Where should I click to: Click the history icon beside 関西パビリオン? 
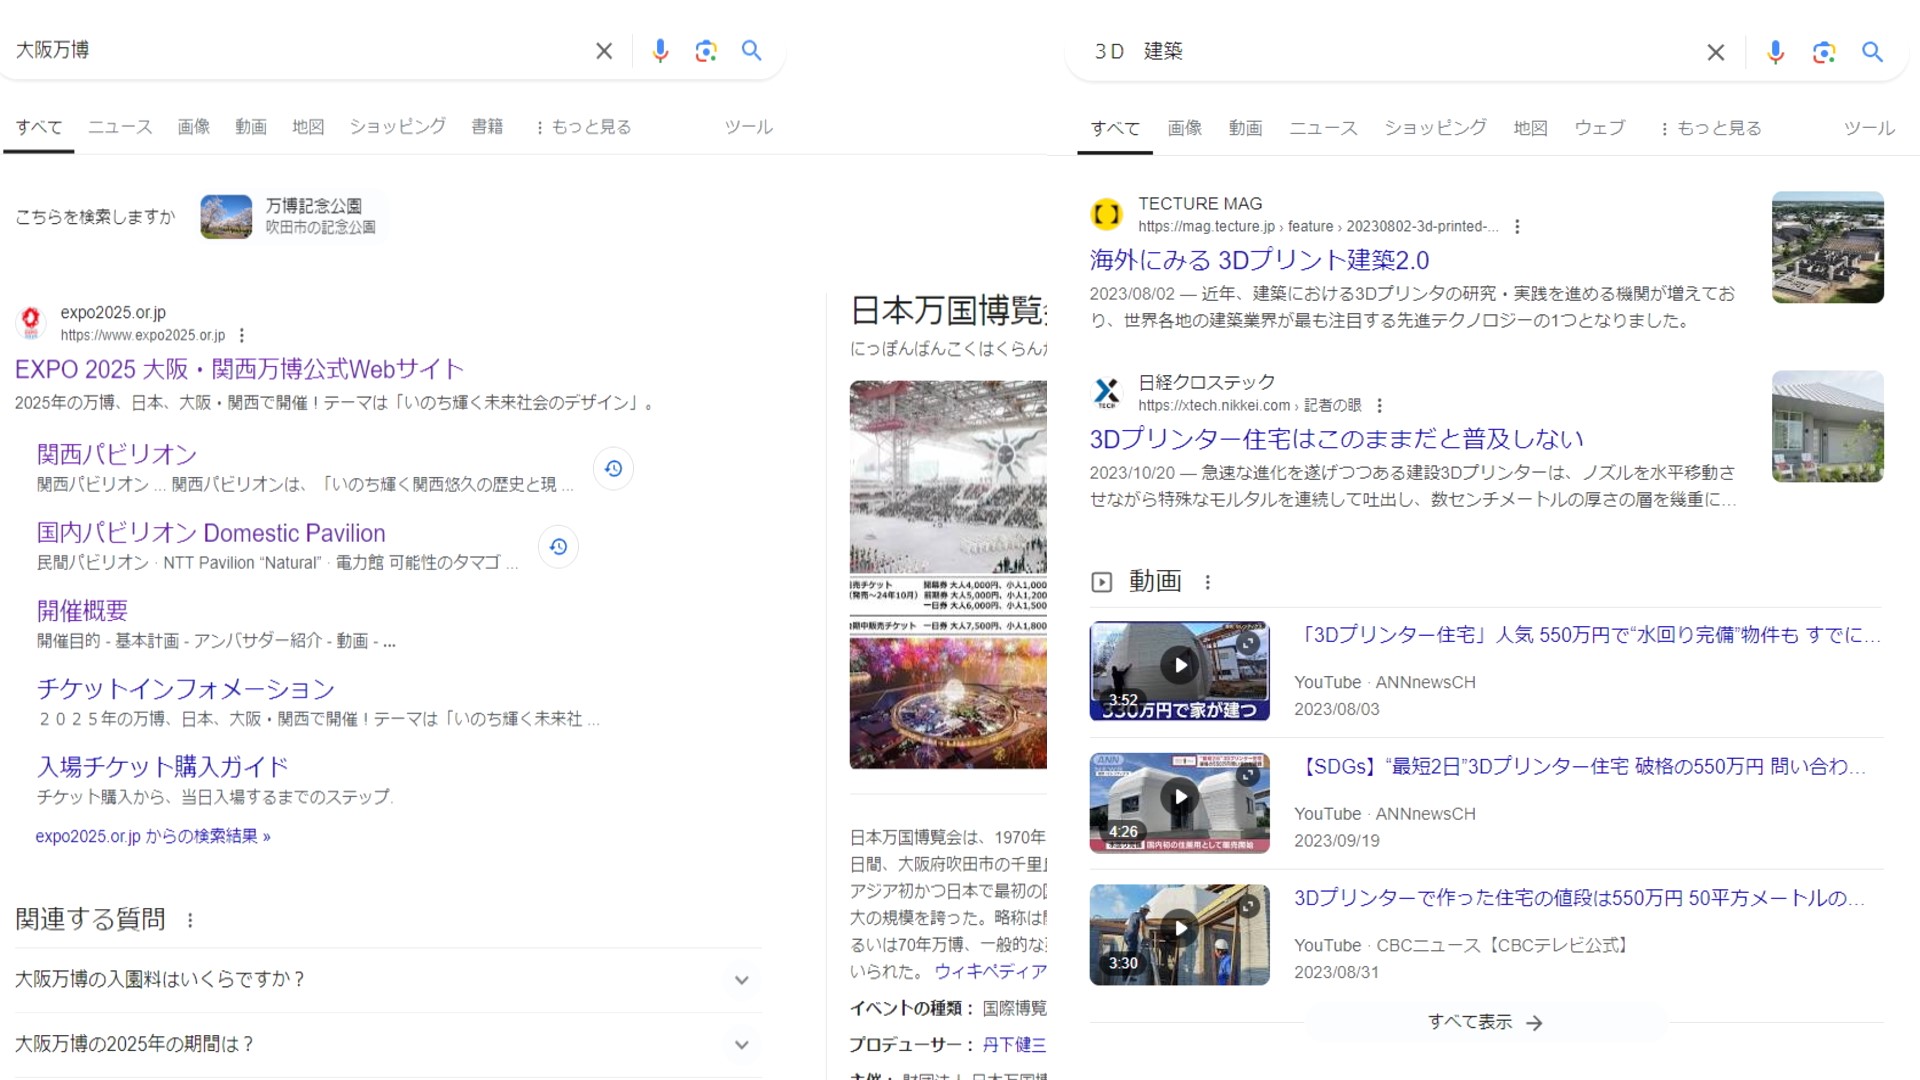click(613, 468)
